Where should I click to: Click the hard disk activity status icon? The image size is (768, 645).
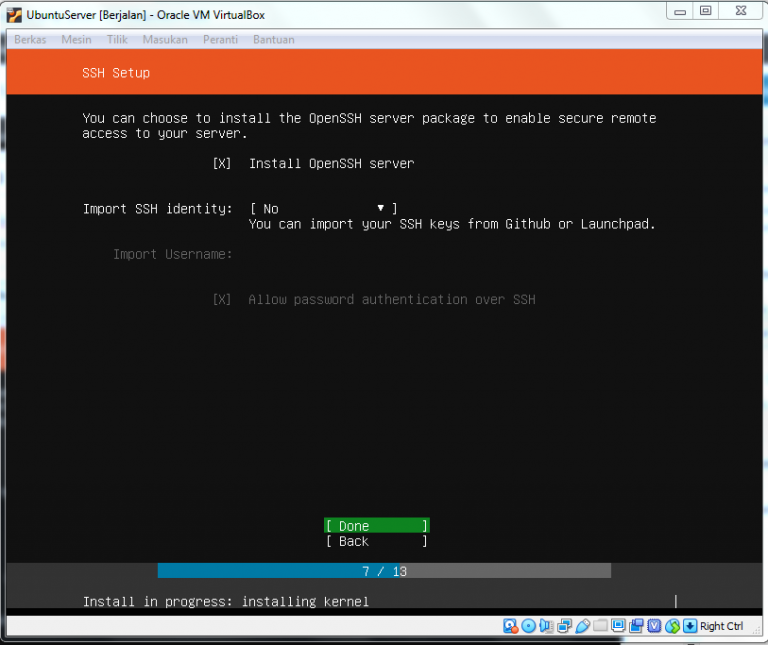510,626
